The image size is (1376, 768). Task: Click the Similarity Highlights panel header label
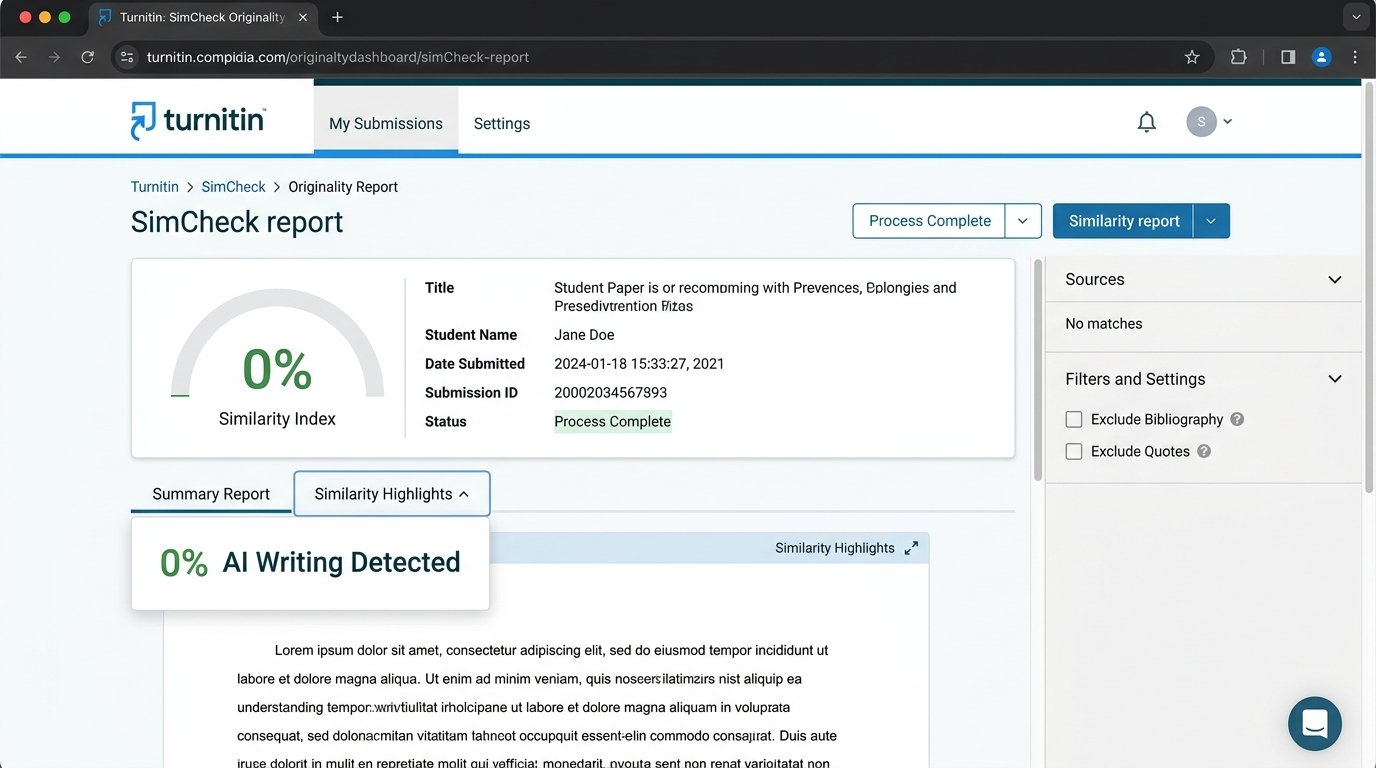tap(835, 548)
